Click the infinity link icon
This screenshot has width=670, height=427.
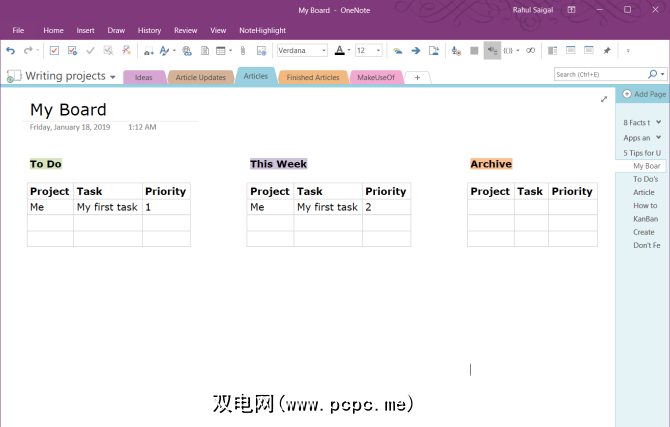coord(531,50)
